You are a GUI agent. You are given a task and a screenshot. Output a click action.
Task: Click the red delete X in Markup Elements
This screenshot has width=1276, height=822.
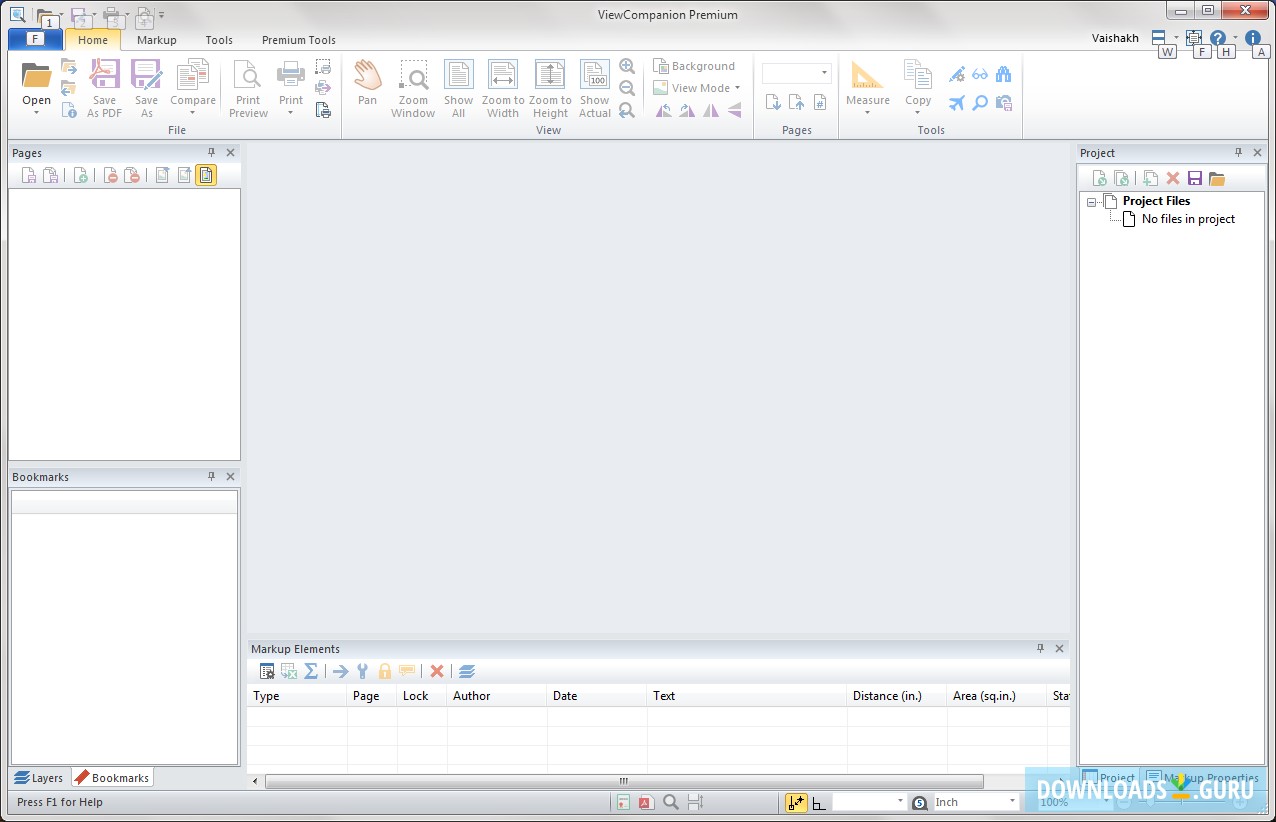[x=436, y=671]
